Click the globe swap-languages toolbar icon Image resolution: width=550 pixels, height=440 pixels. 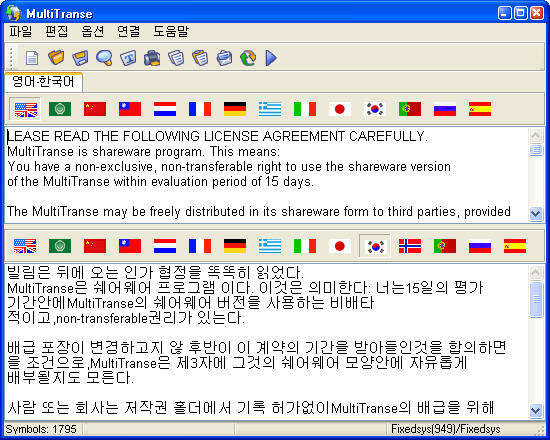coord(248,58)
